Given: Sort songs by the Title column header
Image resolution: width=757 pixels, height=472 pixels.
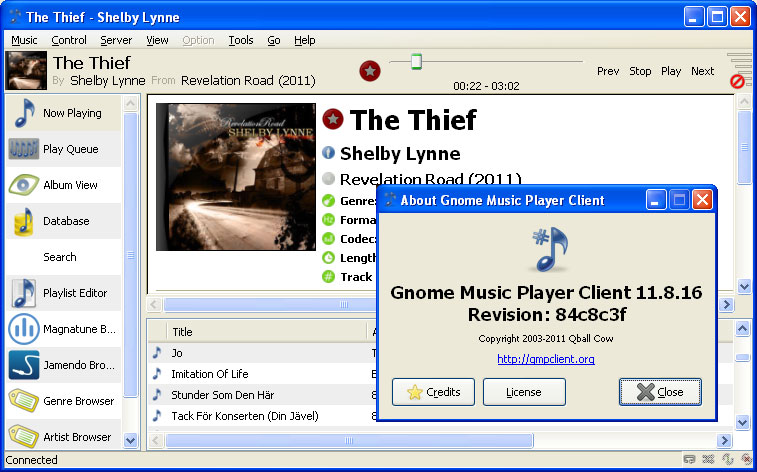Looking at the screenshot, I should (265, 332).
